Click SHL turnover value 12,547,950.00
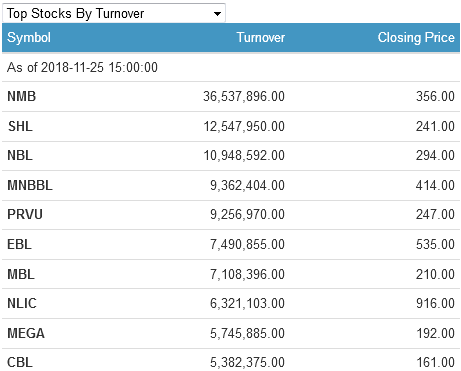 [244, 126]
